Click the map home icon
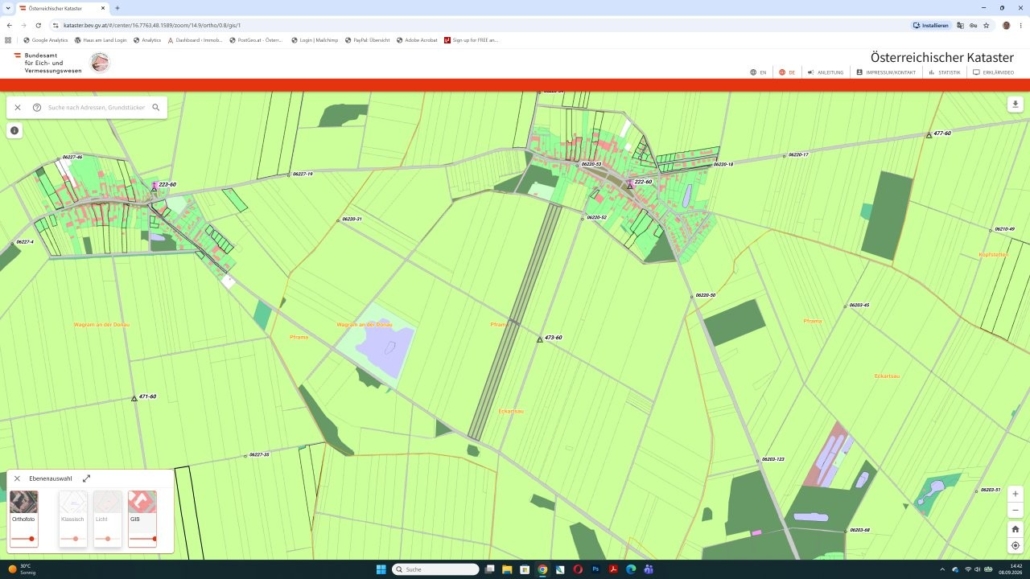This screenshot has height=579, width=1030. (x=1015, y=529)
